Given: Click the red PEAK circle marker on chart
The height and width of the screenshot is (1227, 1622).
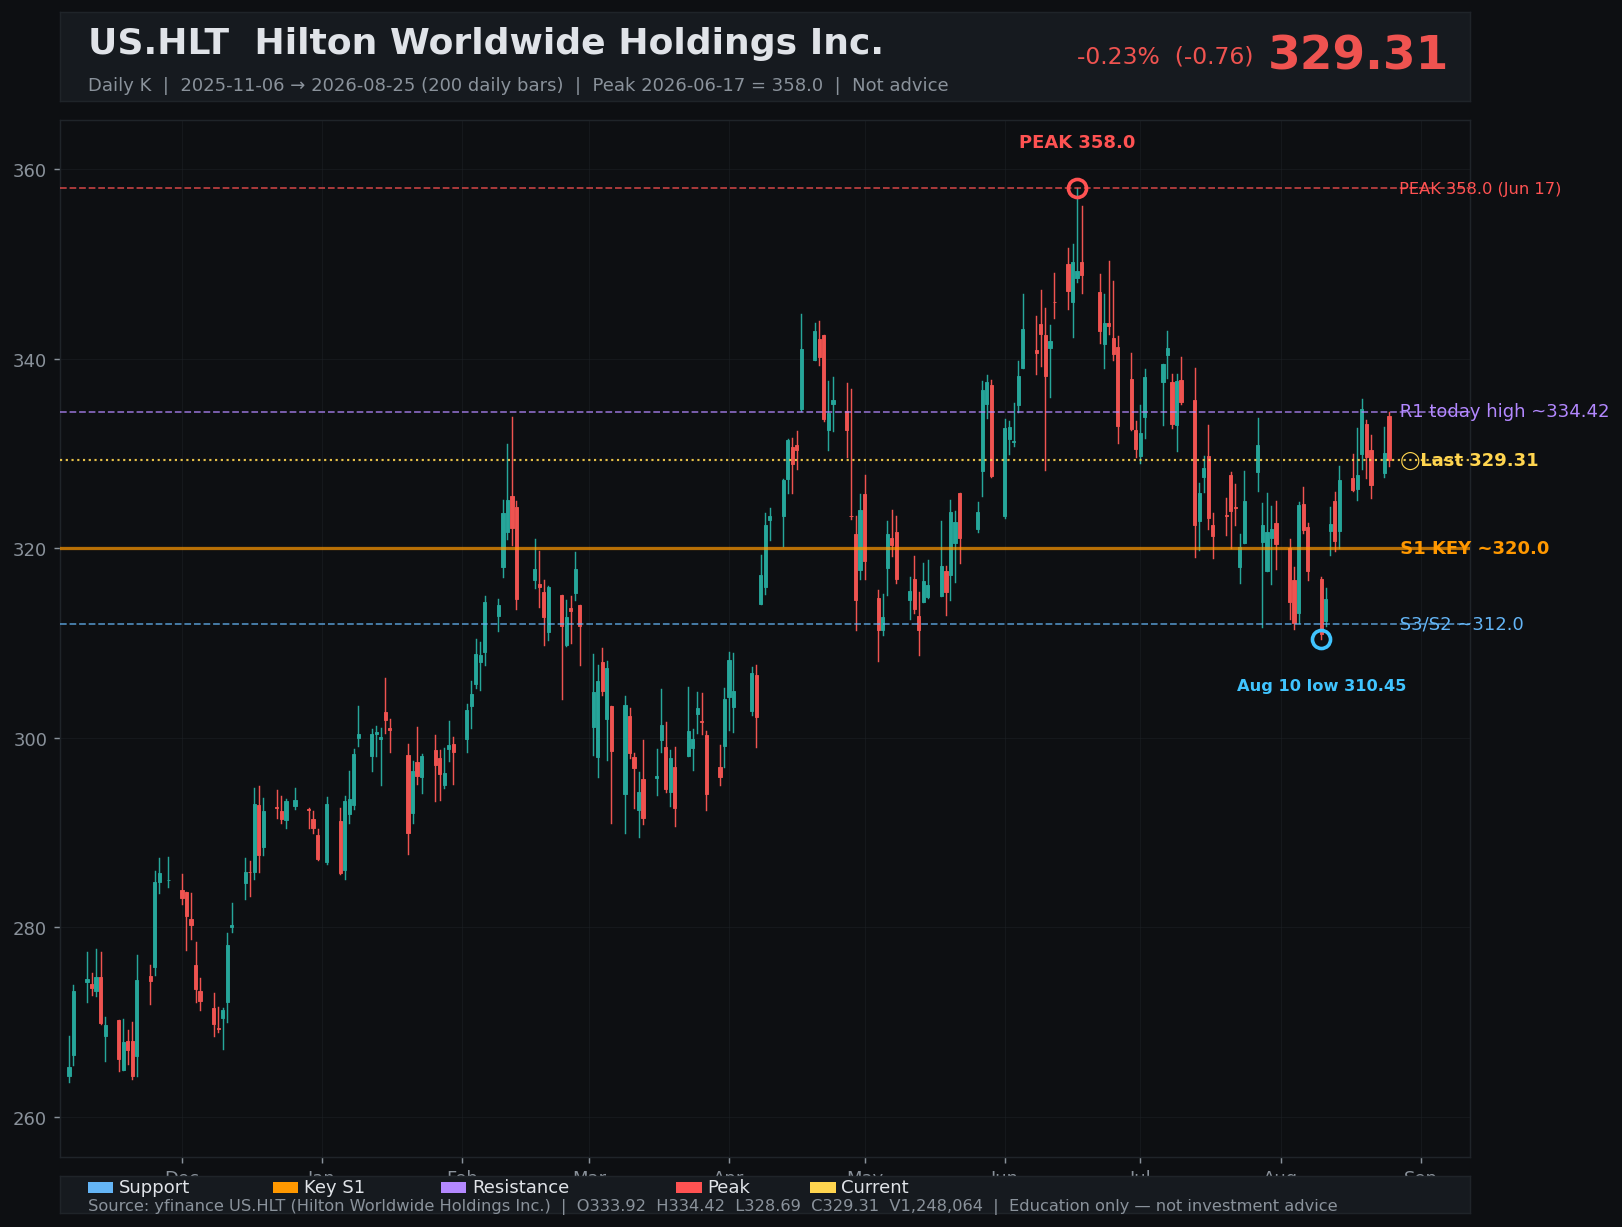Looking at the screenshot, I should point(1077,188).
